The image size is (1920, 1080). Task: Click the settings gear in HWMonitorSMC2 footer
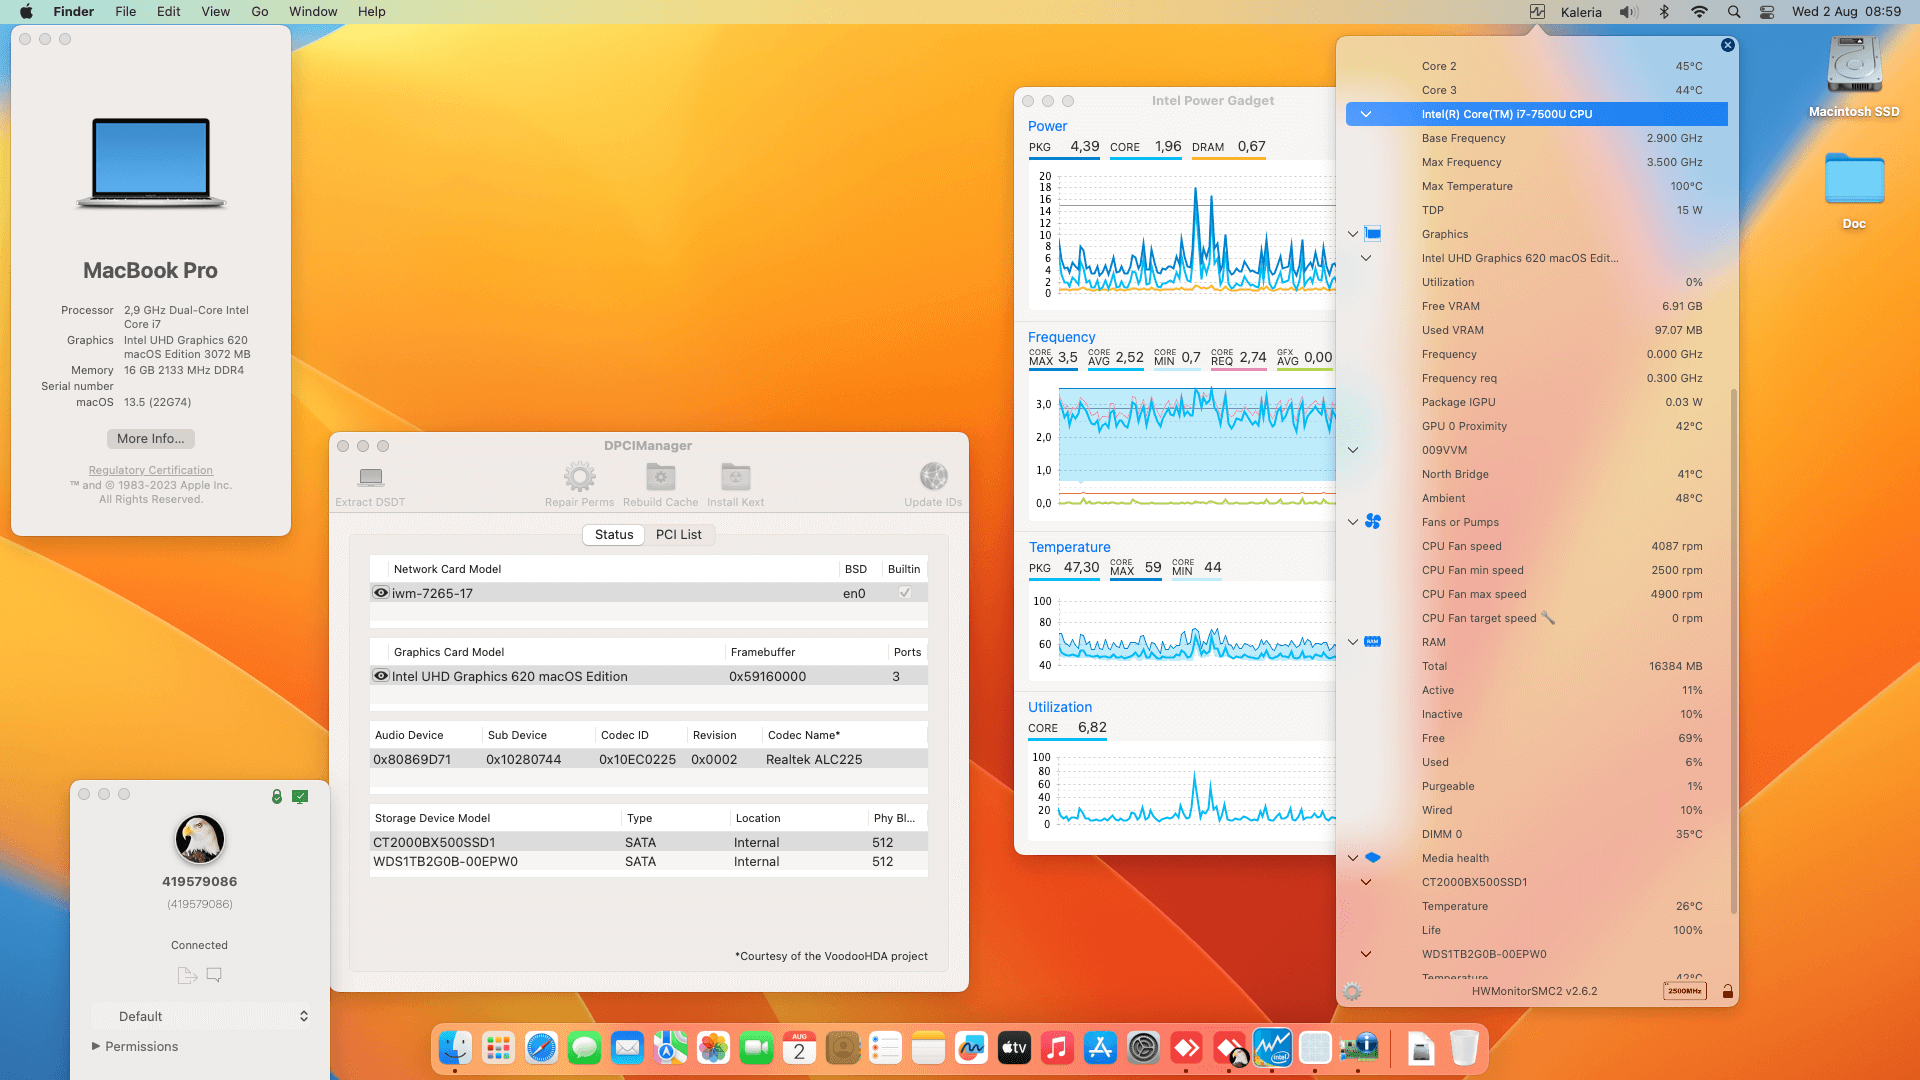coord(1352,991)
